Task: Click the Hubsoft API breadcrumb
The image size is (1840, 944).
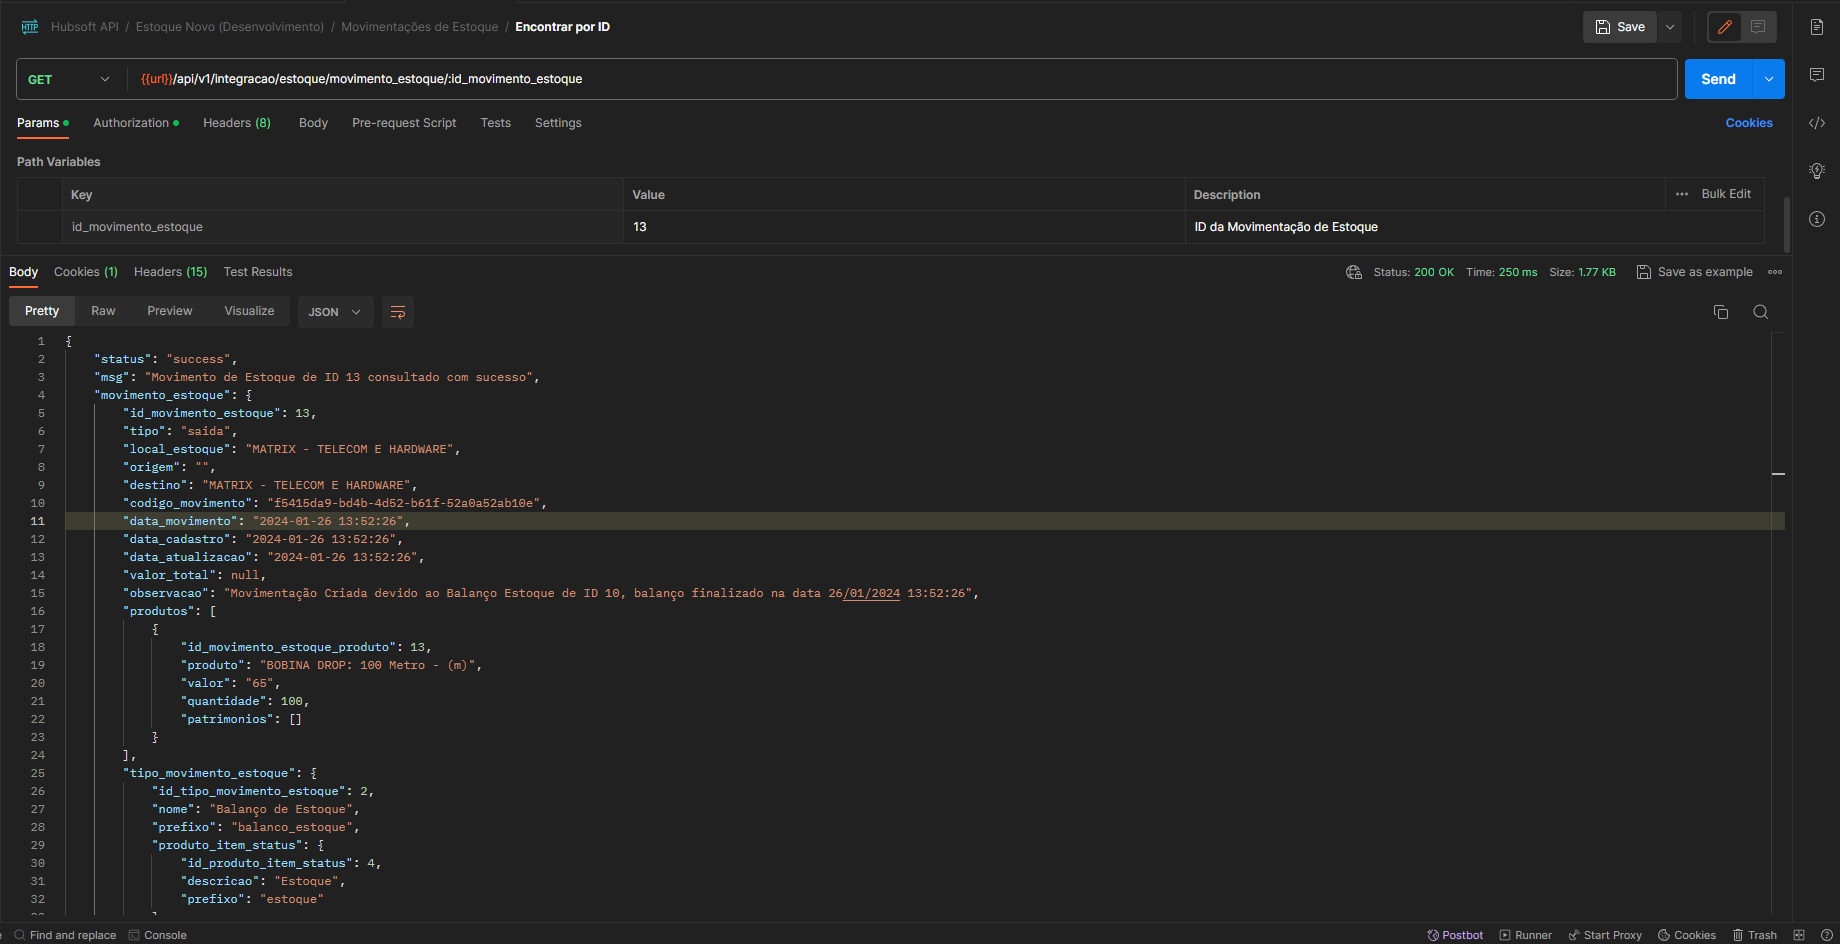Action: pos(85,27)
